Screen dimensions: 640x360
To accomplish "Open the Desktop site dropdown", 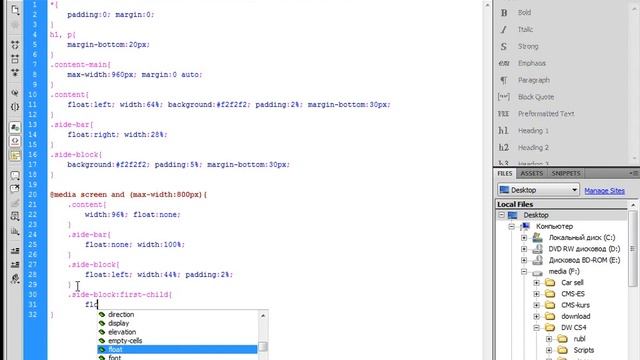I will [538, 190].
